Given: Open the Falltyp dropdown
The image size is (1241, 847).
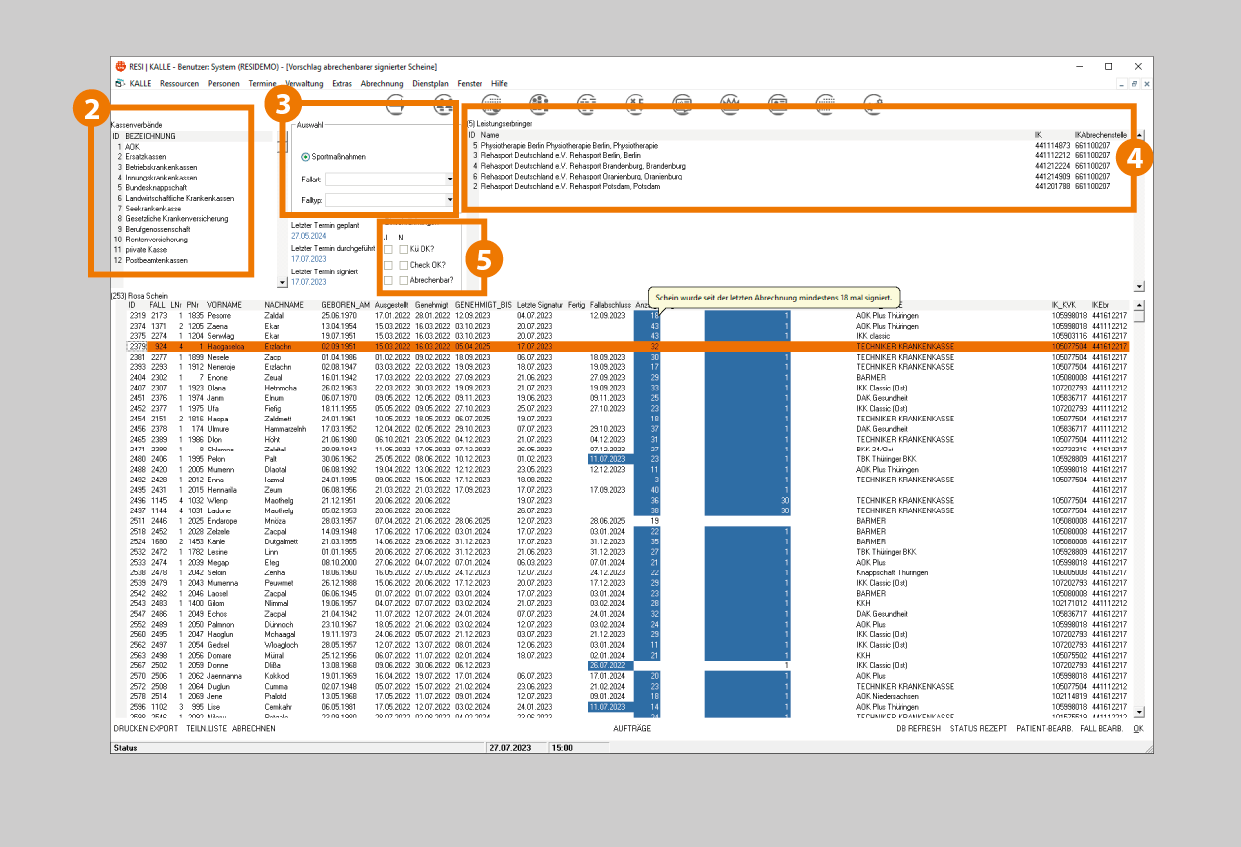Looking at the screenshot, I should click(450, 201).
